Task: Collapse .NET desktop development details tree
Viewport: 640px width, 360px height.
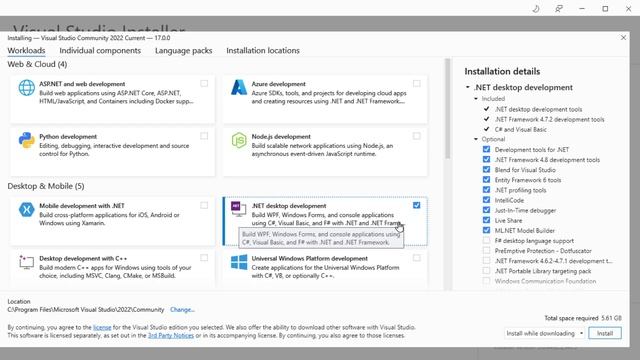Action: point(468,87)
